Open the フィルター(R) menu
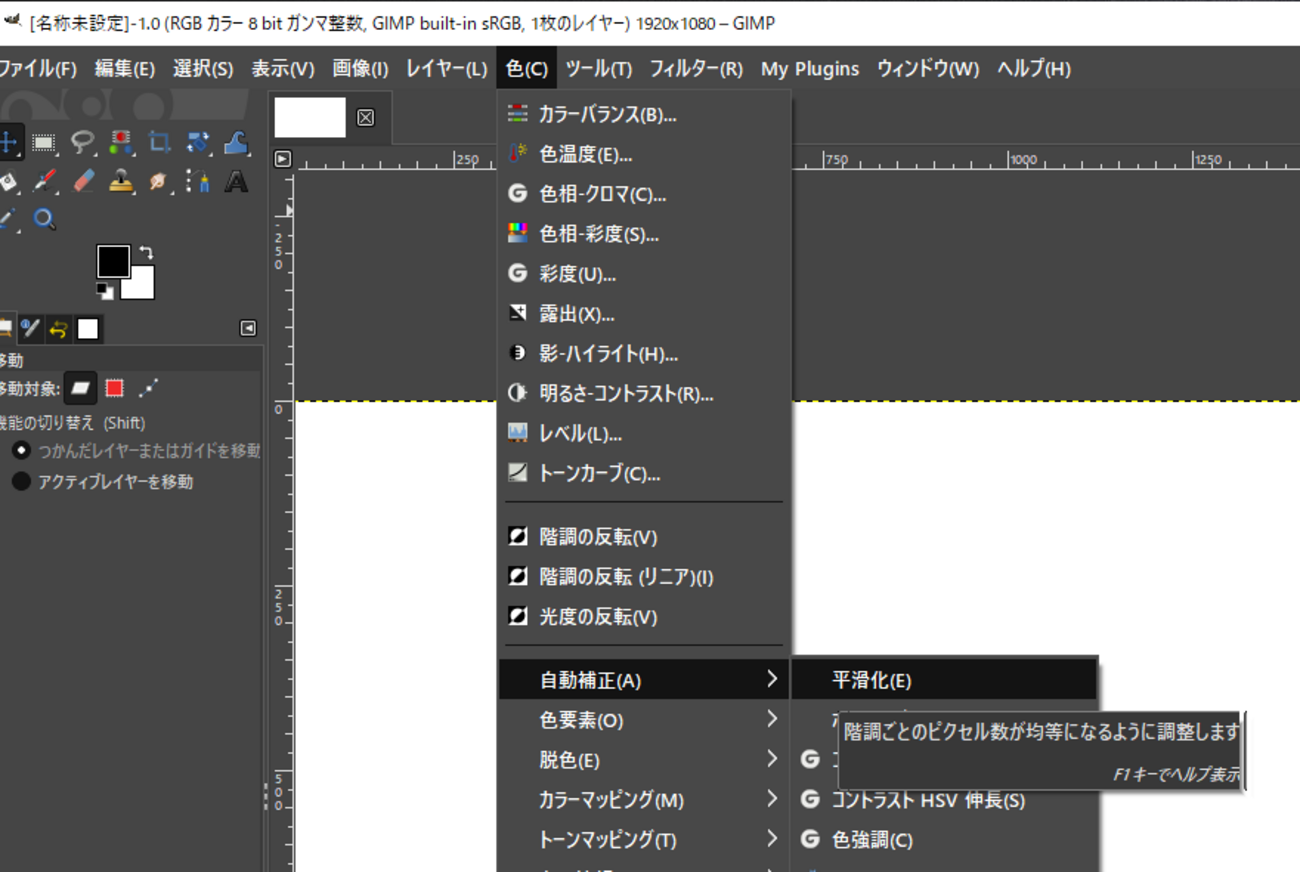1300x872 pixels. click(x=696, y=69)
